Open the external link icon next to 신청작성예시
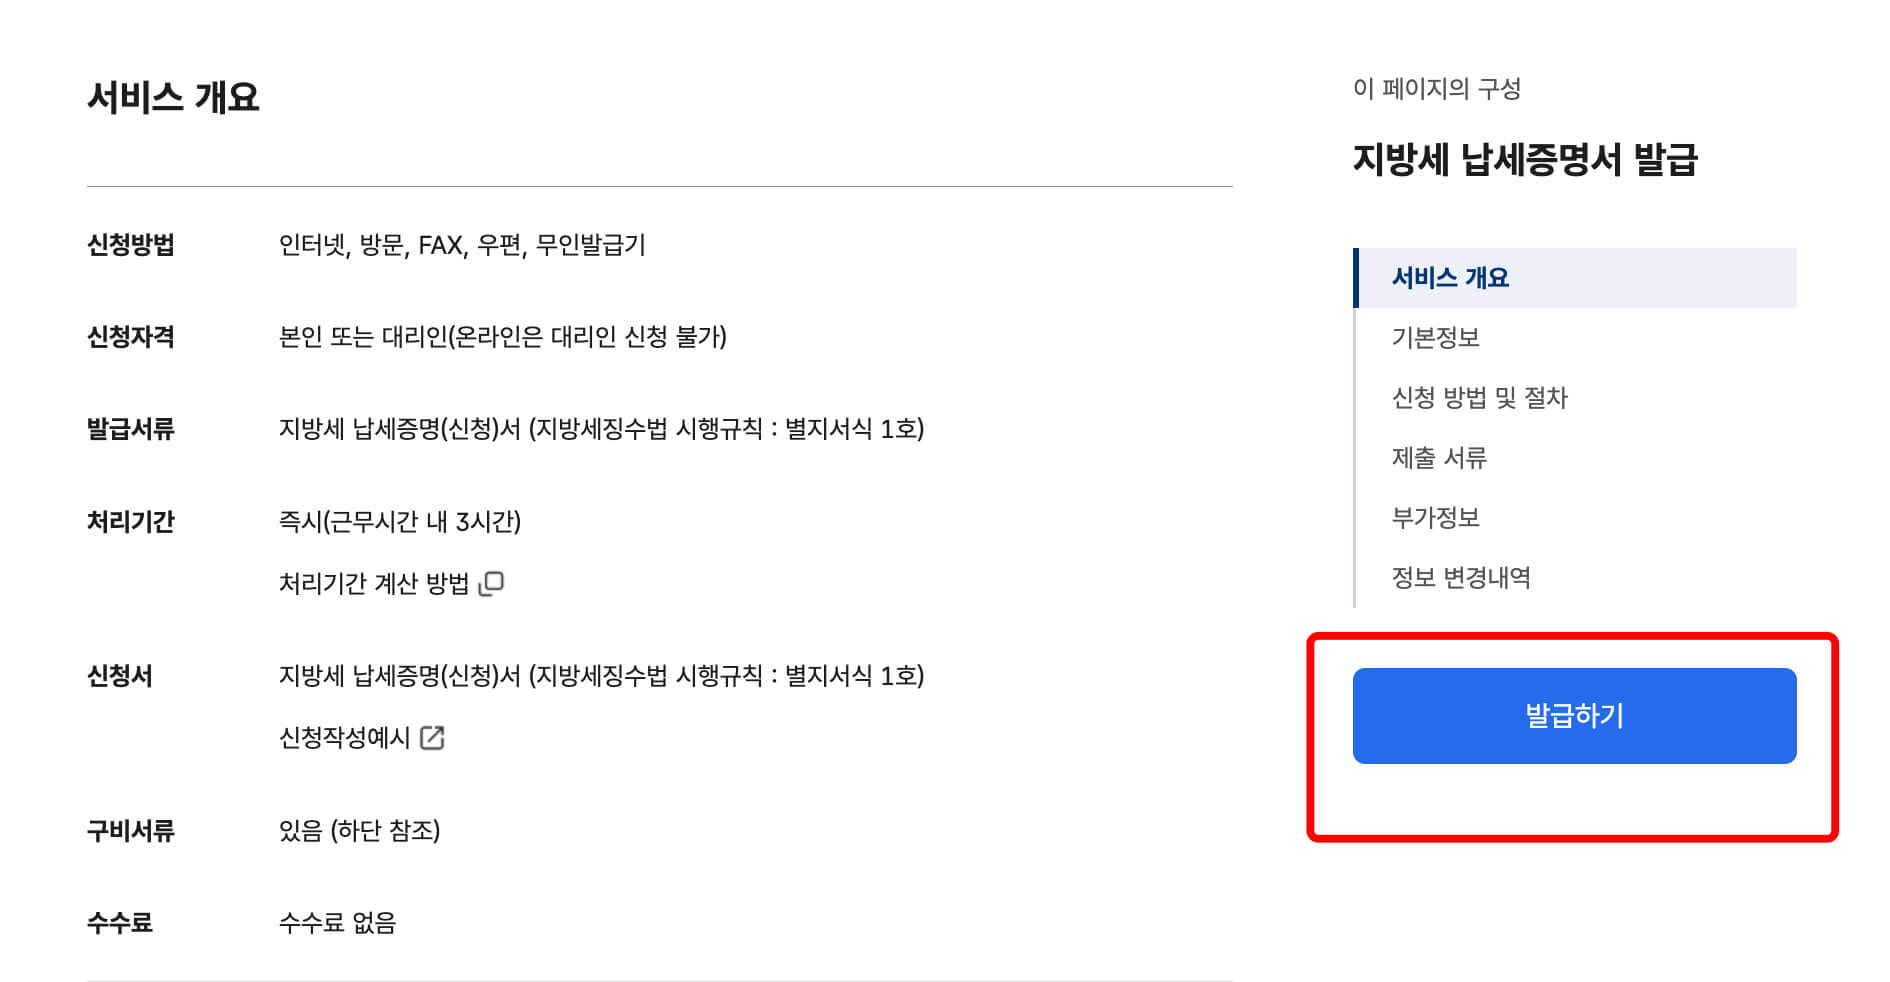 434,739
